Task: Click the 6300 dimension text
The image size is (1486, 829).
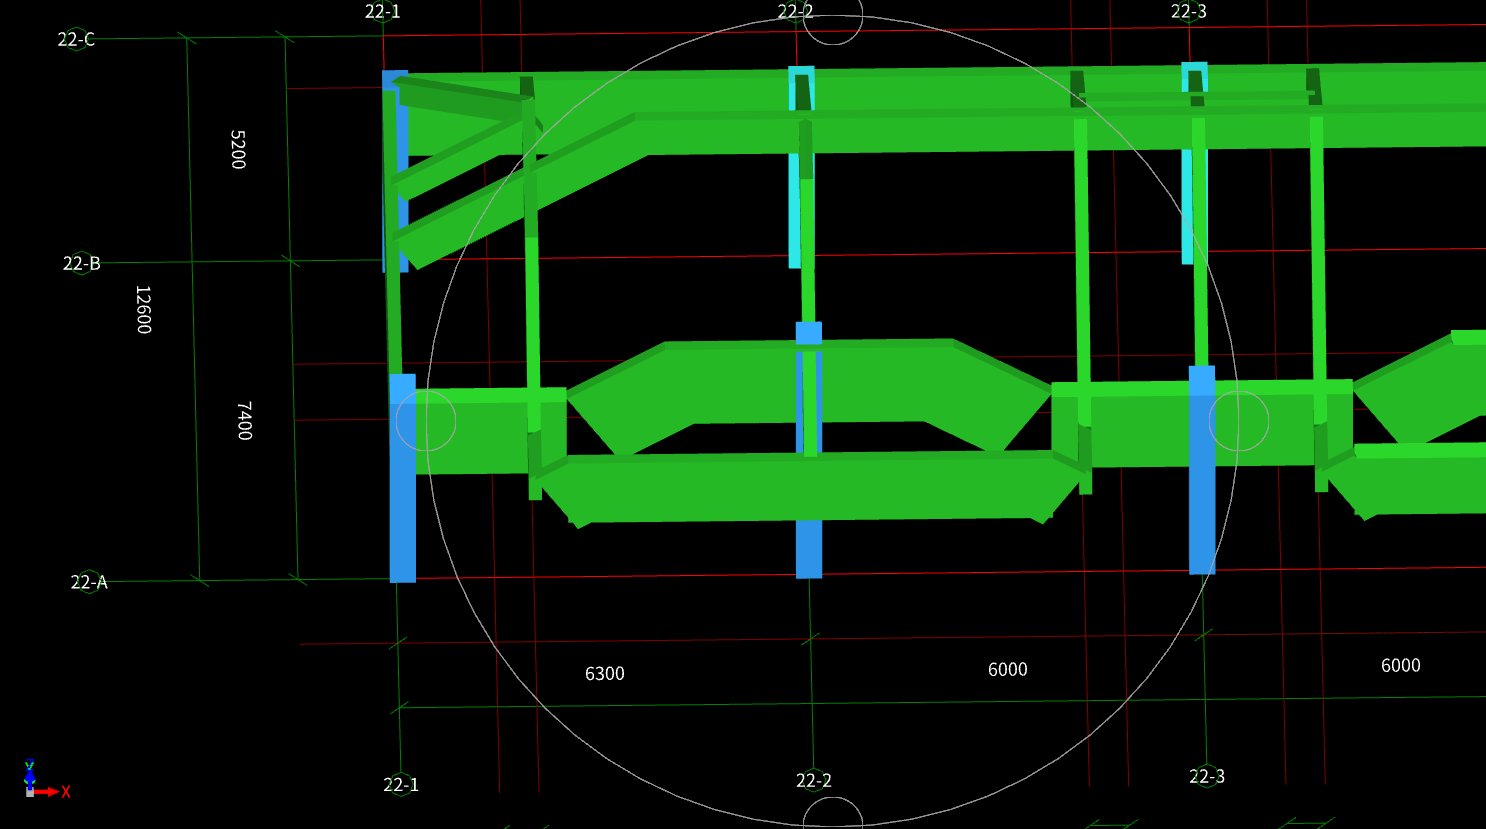Action: [x=604, y=673]
